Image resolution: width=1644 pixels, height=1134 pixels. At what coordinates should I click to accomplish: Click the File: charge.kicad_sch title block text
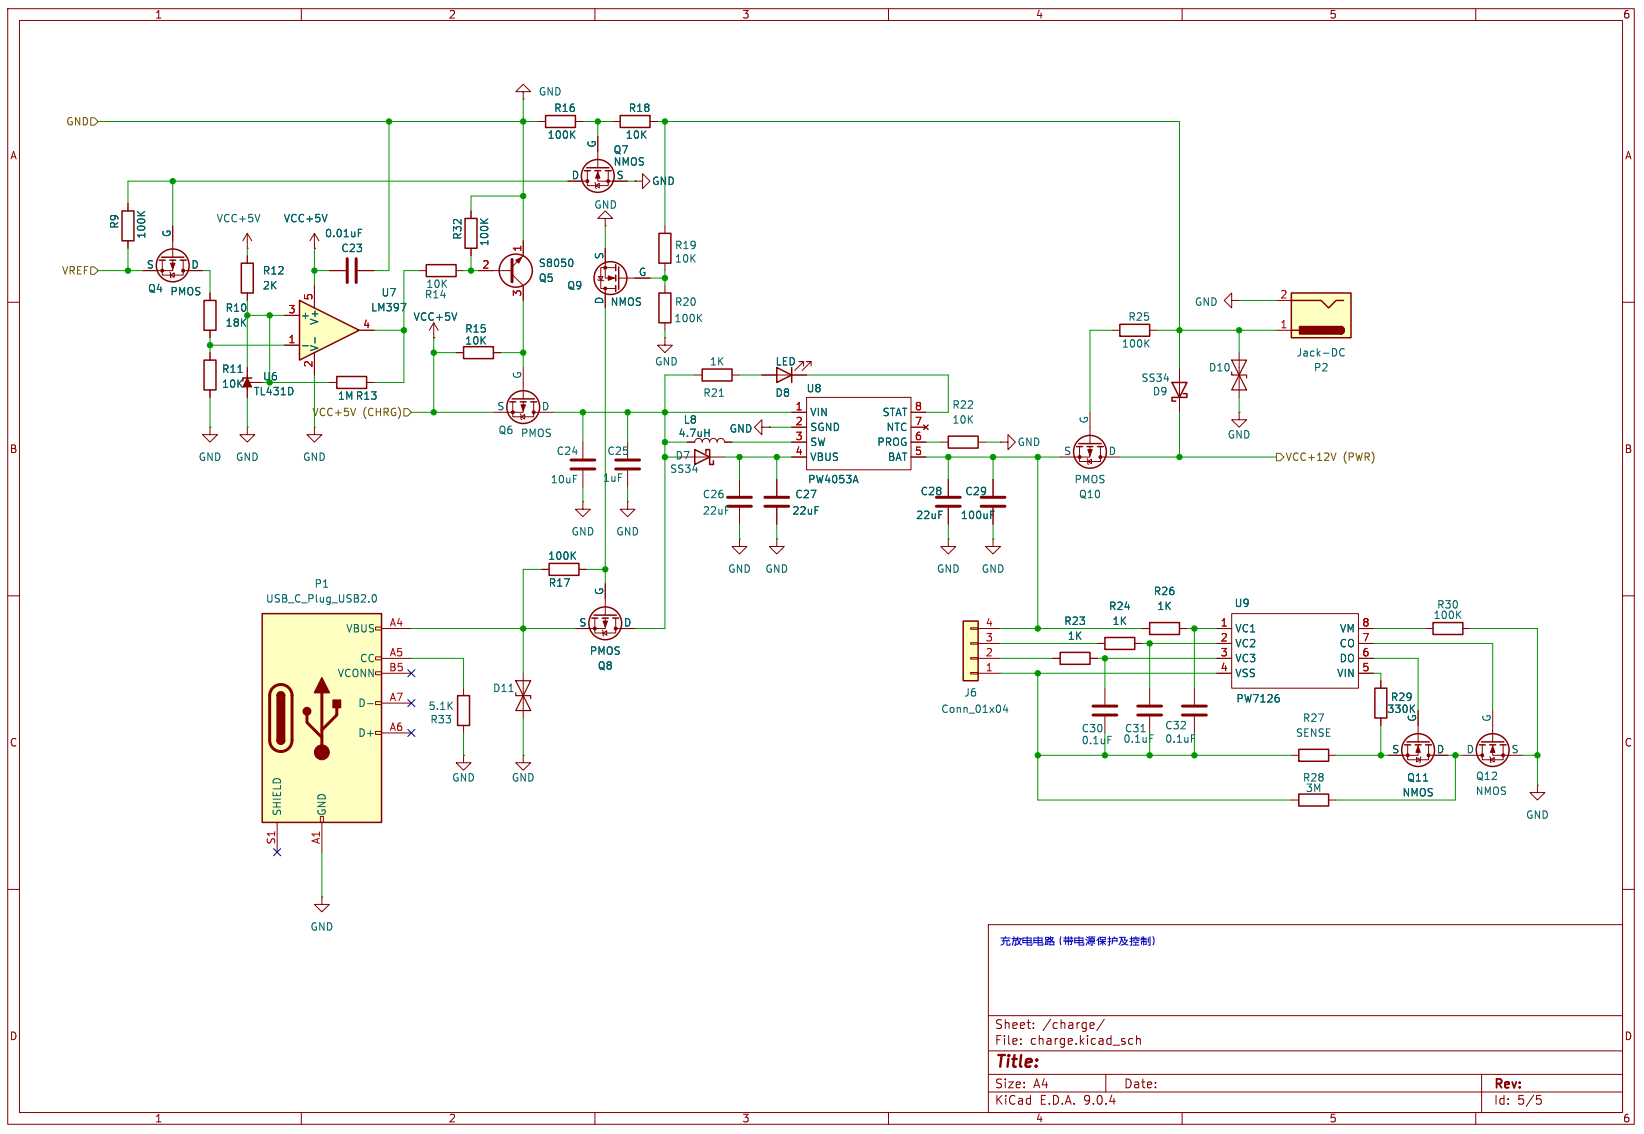click(x=1068, y=1040)
